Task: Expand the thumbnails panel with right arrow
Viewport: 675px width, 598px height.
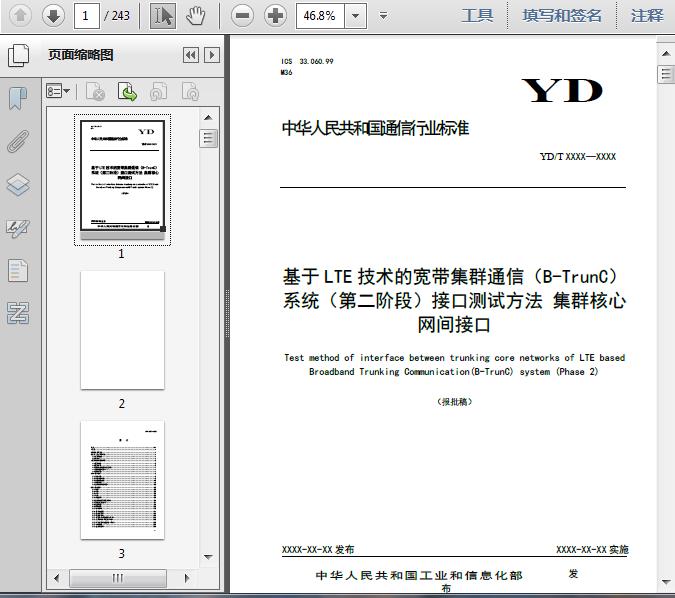Action: 212,55
